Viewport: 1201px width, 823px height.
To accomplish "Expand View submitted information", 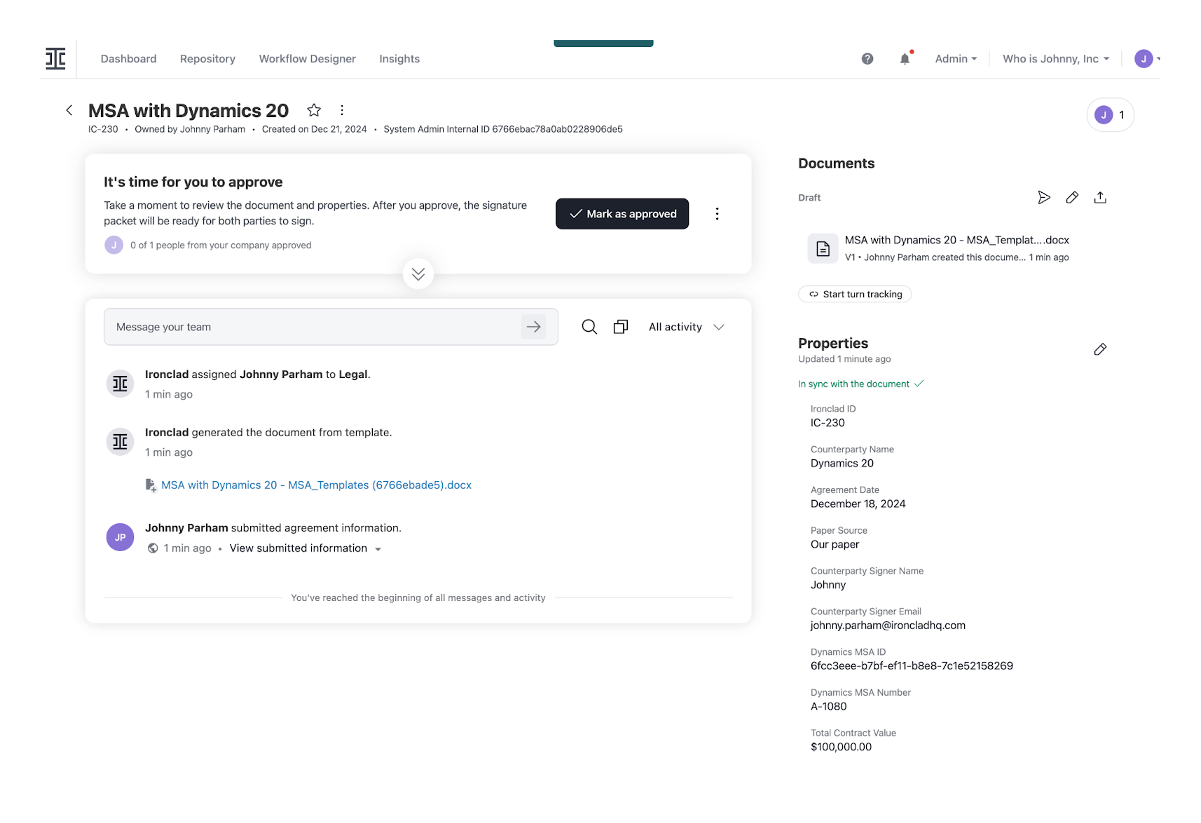I will [x=305, y=548].
